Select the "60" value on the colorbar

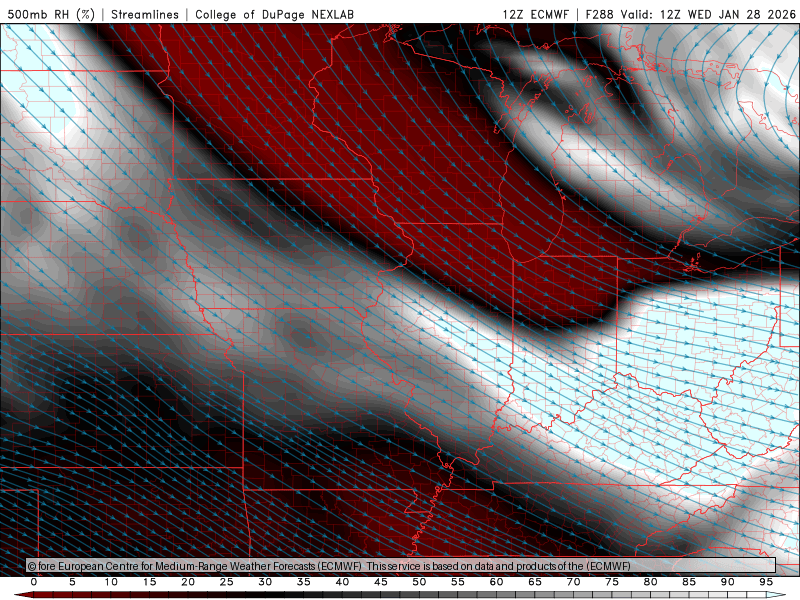pyautogui.click(x=496, y=582)
